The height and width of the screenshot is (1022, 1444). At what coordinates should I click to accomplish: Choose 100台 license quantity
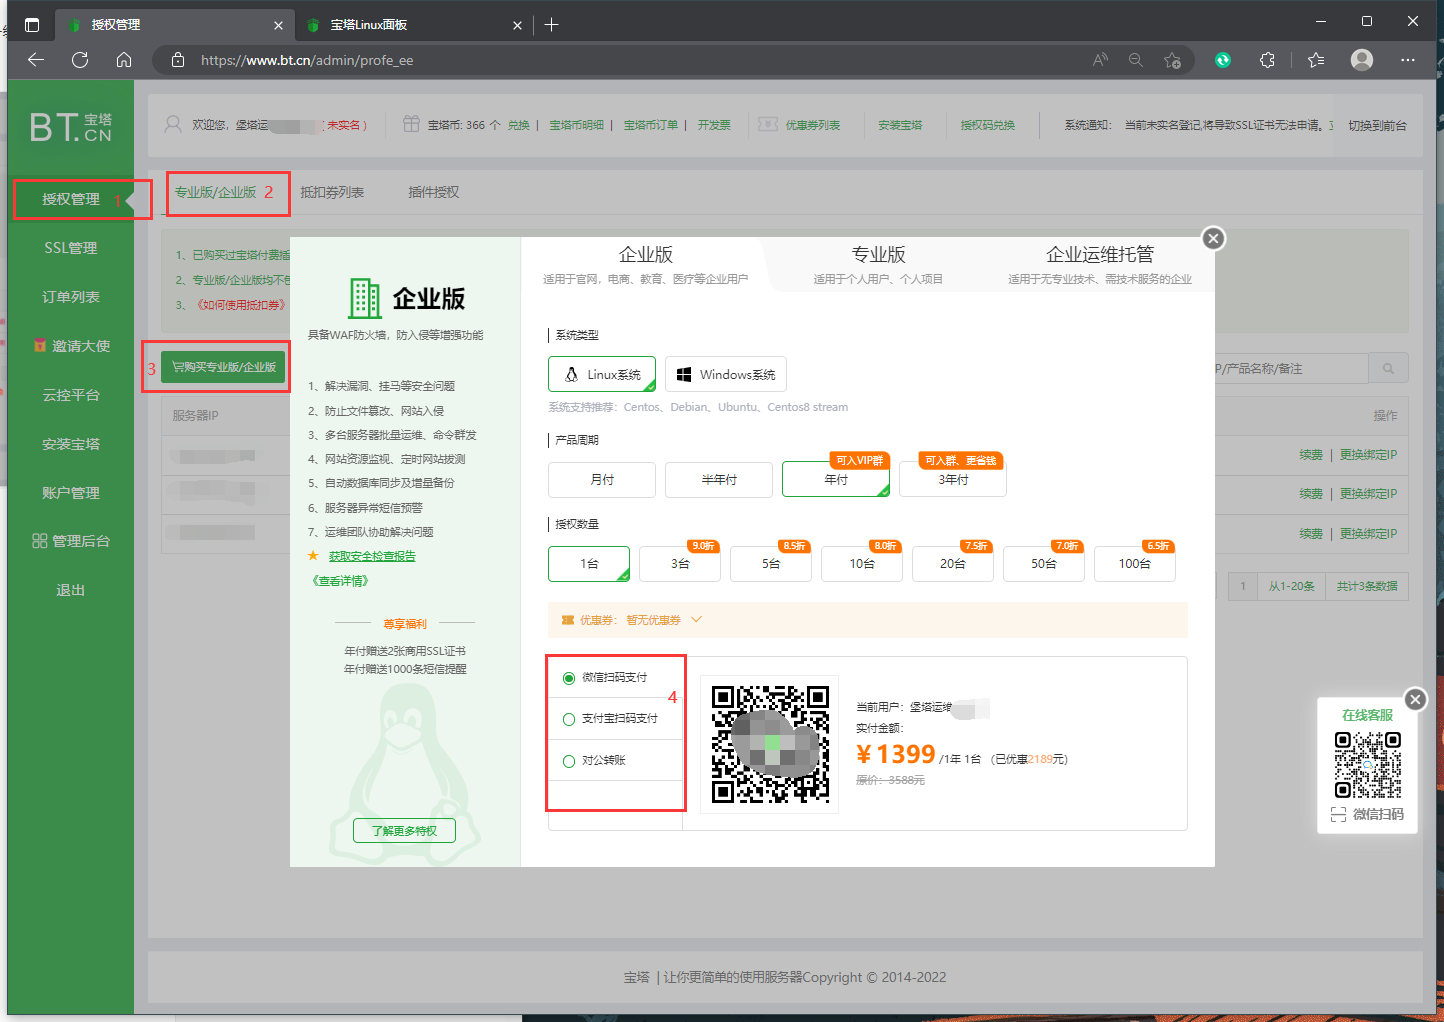1135,564
